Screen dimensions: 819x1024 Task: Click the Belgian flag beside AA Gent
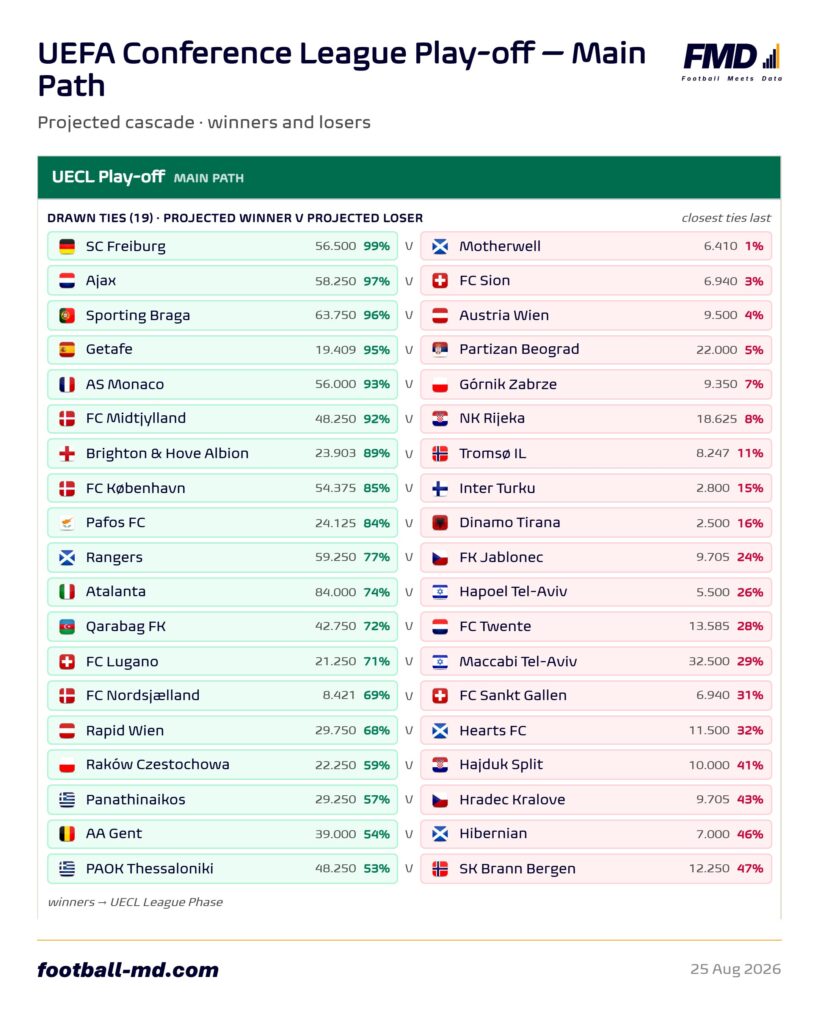point(67,834)
